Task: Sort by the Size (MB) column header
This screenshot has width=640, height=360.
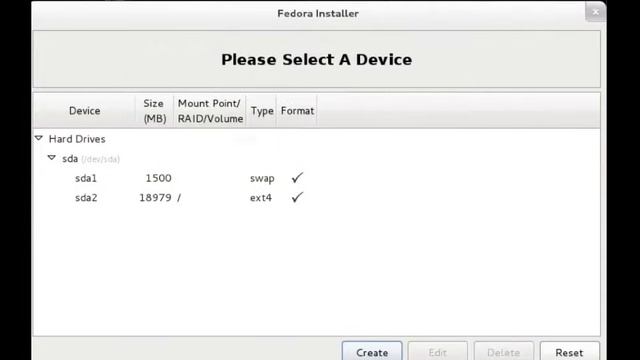Action: tap(155, 111)
